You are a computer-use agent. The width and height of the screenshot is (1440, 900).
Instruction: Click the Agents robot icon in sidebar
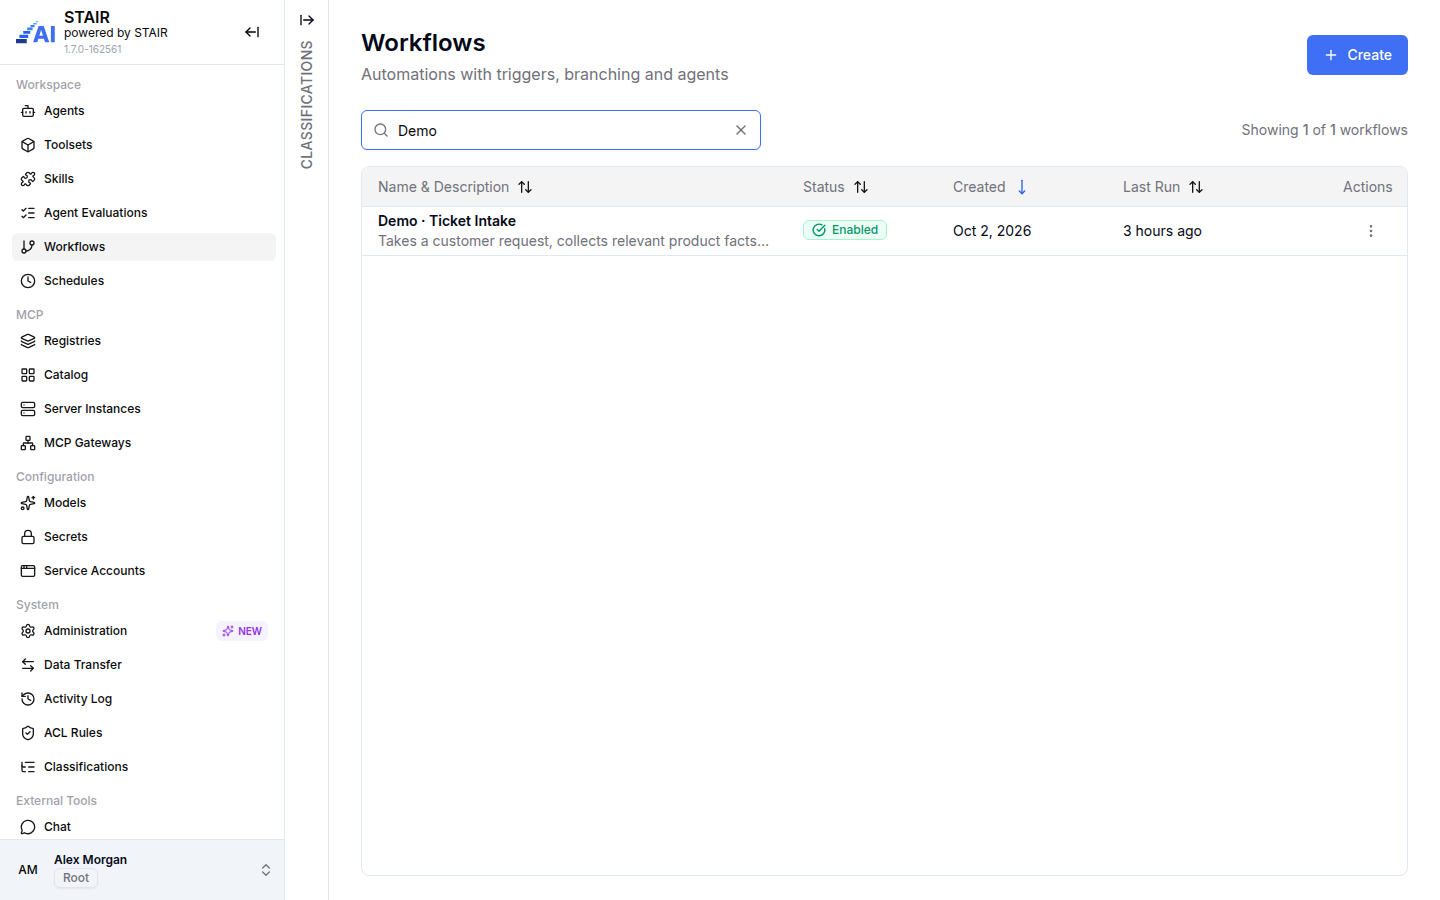[28, 111]
